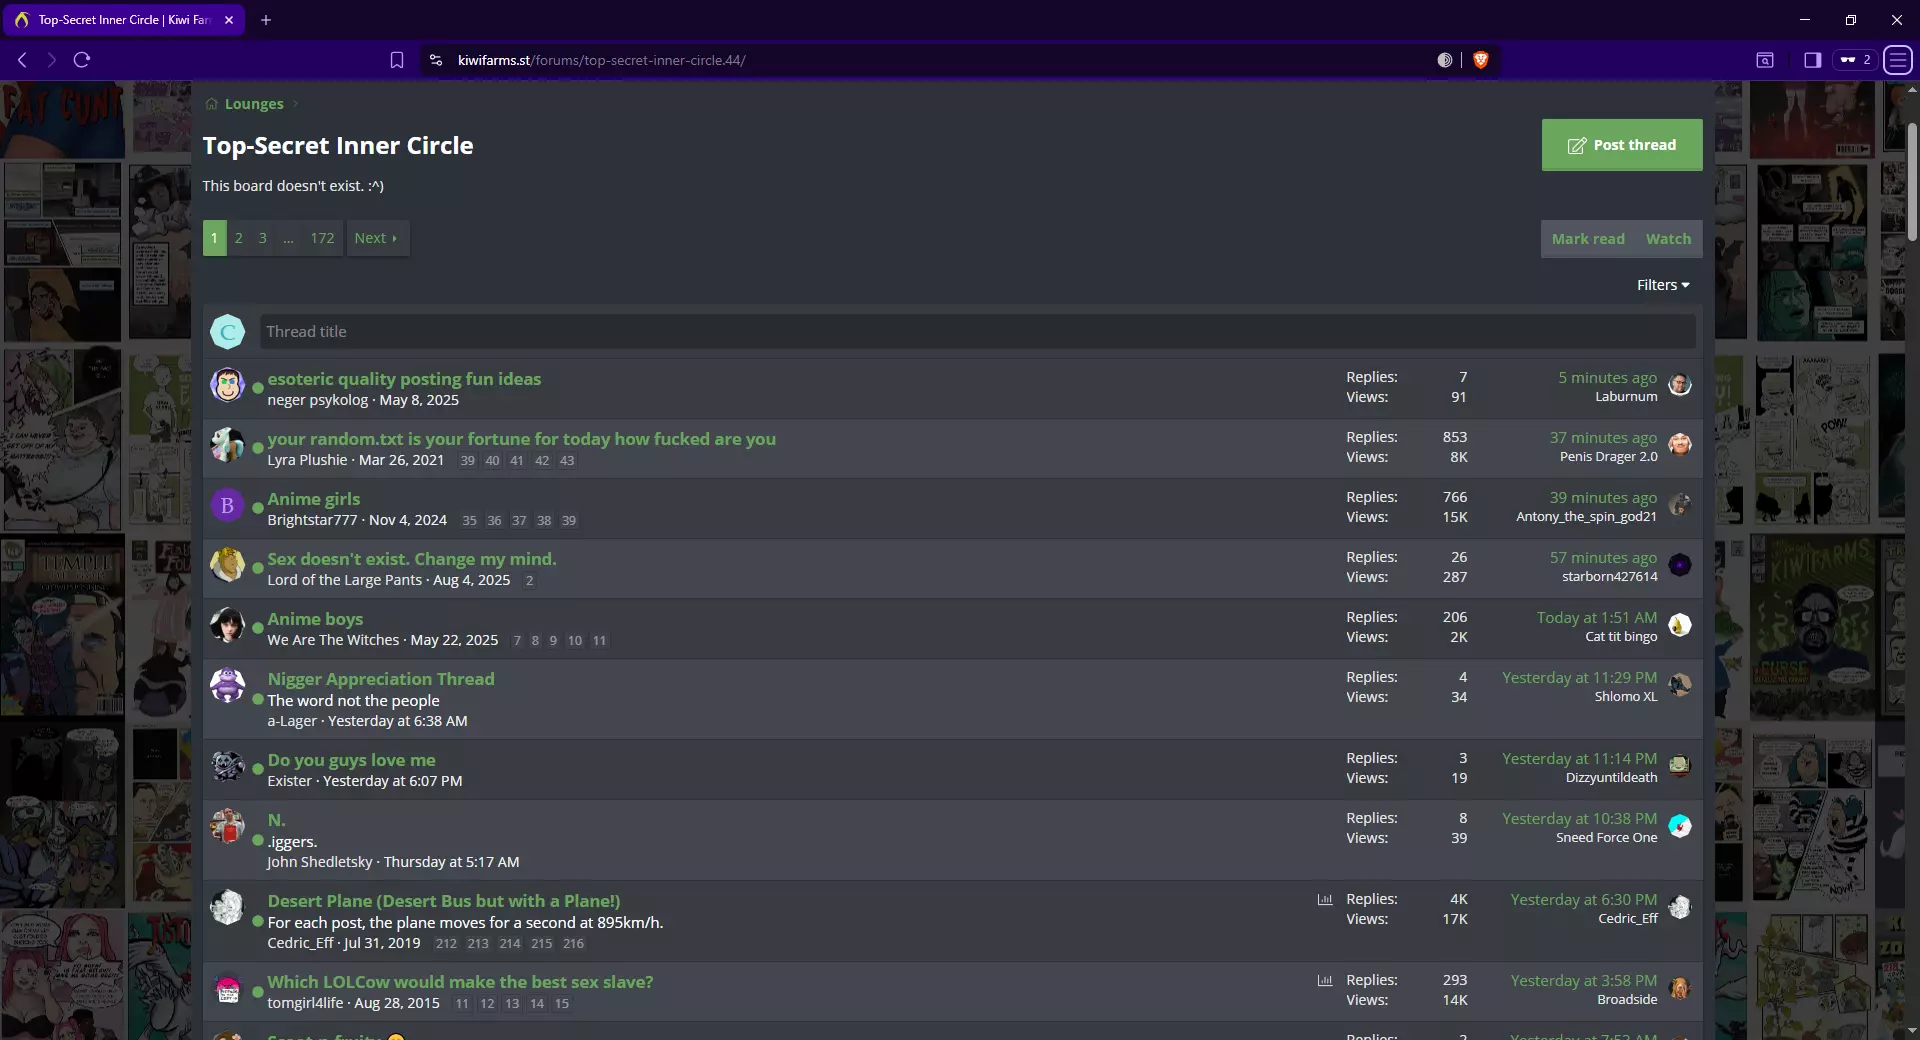The height and width of the screenshot is (1040, 1920).
Task: Click tomgirl4life's thread avatar
Action: (228, 988)
